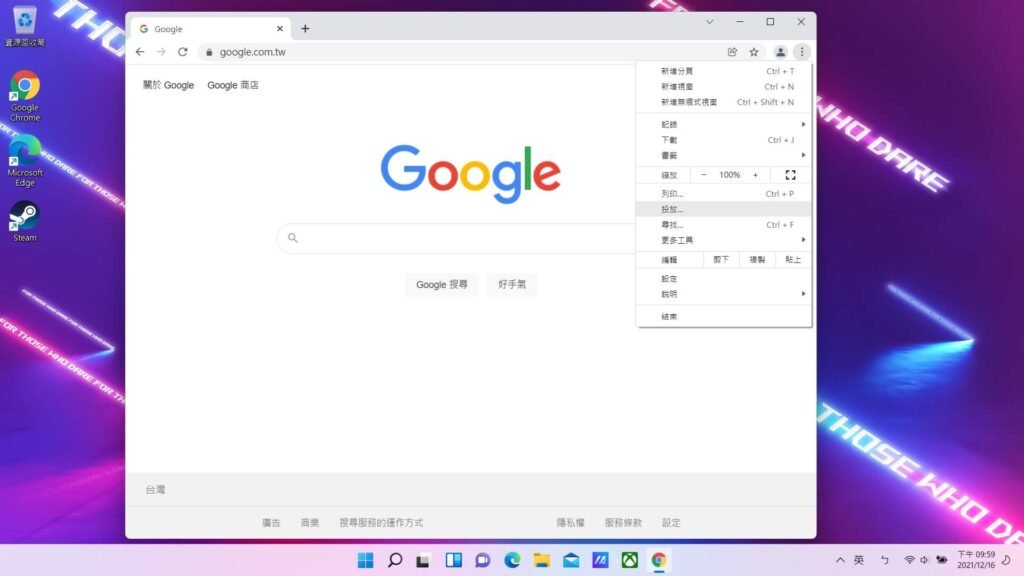Click the 廣告 footer link
This screenshot has height=576, width=1024.
point(271,522)
